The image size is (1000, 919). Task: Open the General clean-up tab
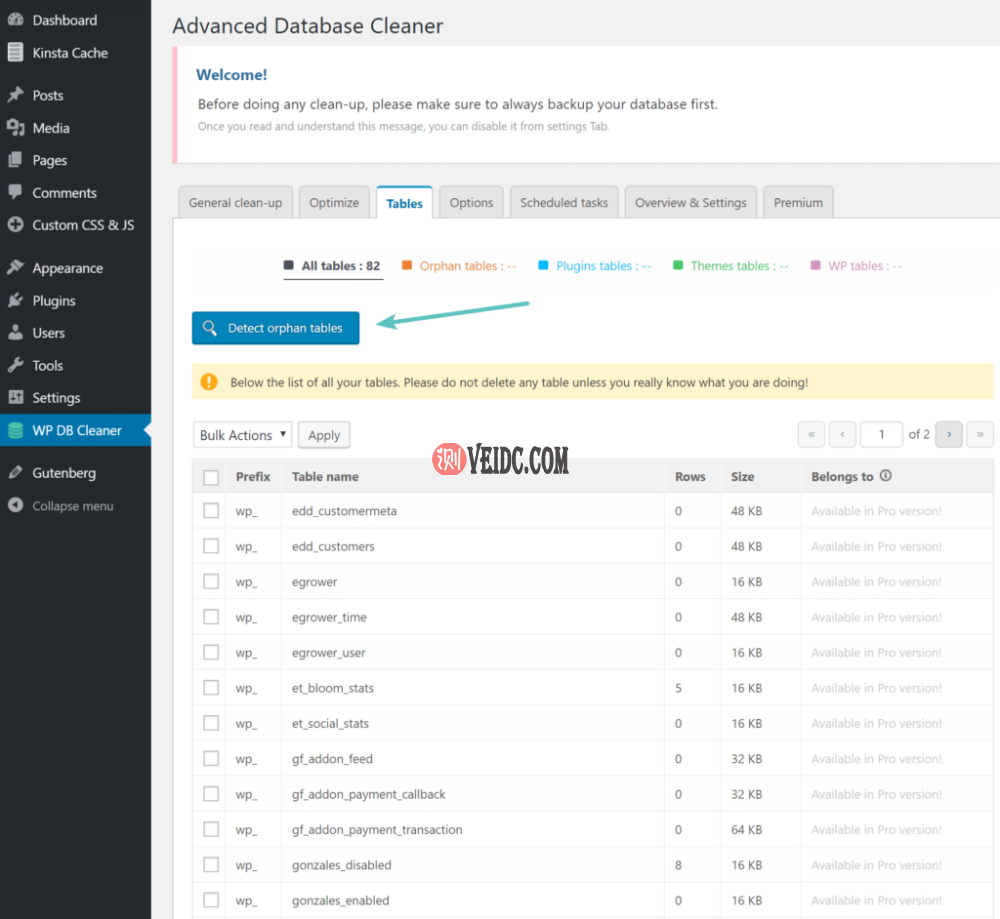(235, 203)
